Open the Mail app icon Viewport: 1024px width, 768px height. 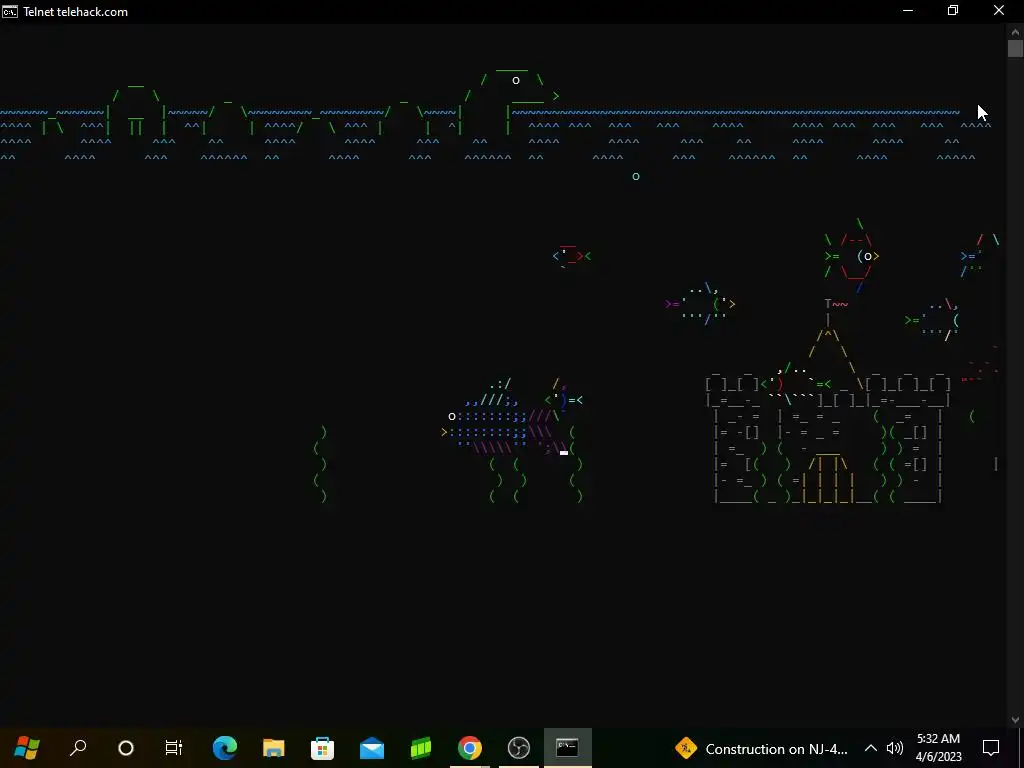click(x=372, y=748)
